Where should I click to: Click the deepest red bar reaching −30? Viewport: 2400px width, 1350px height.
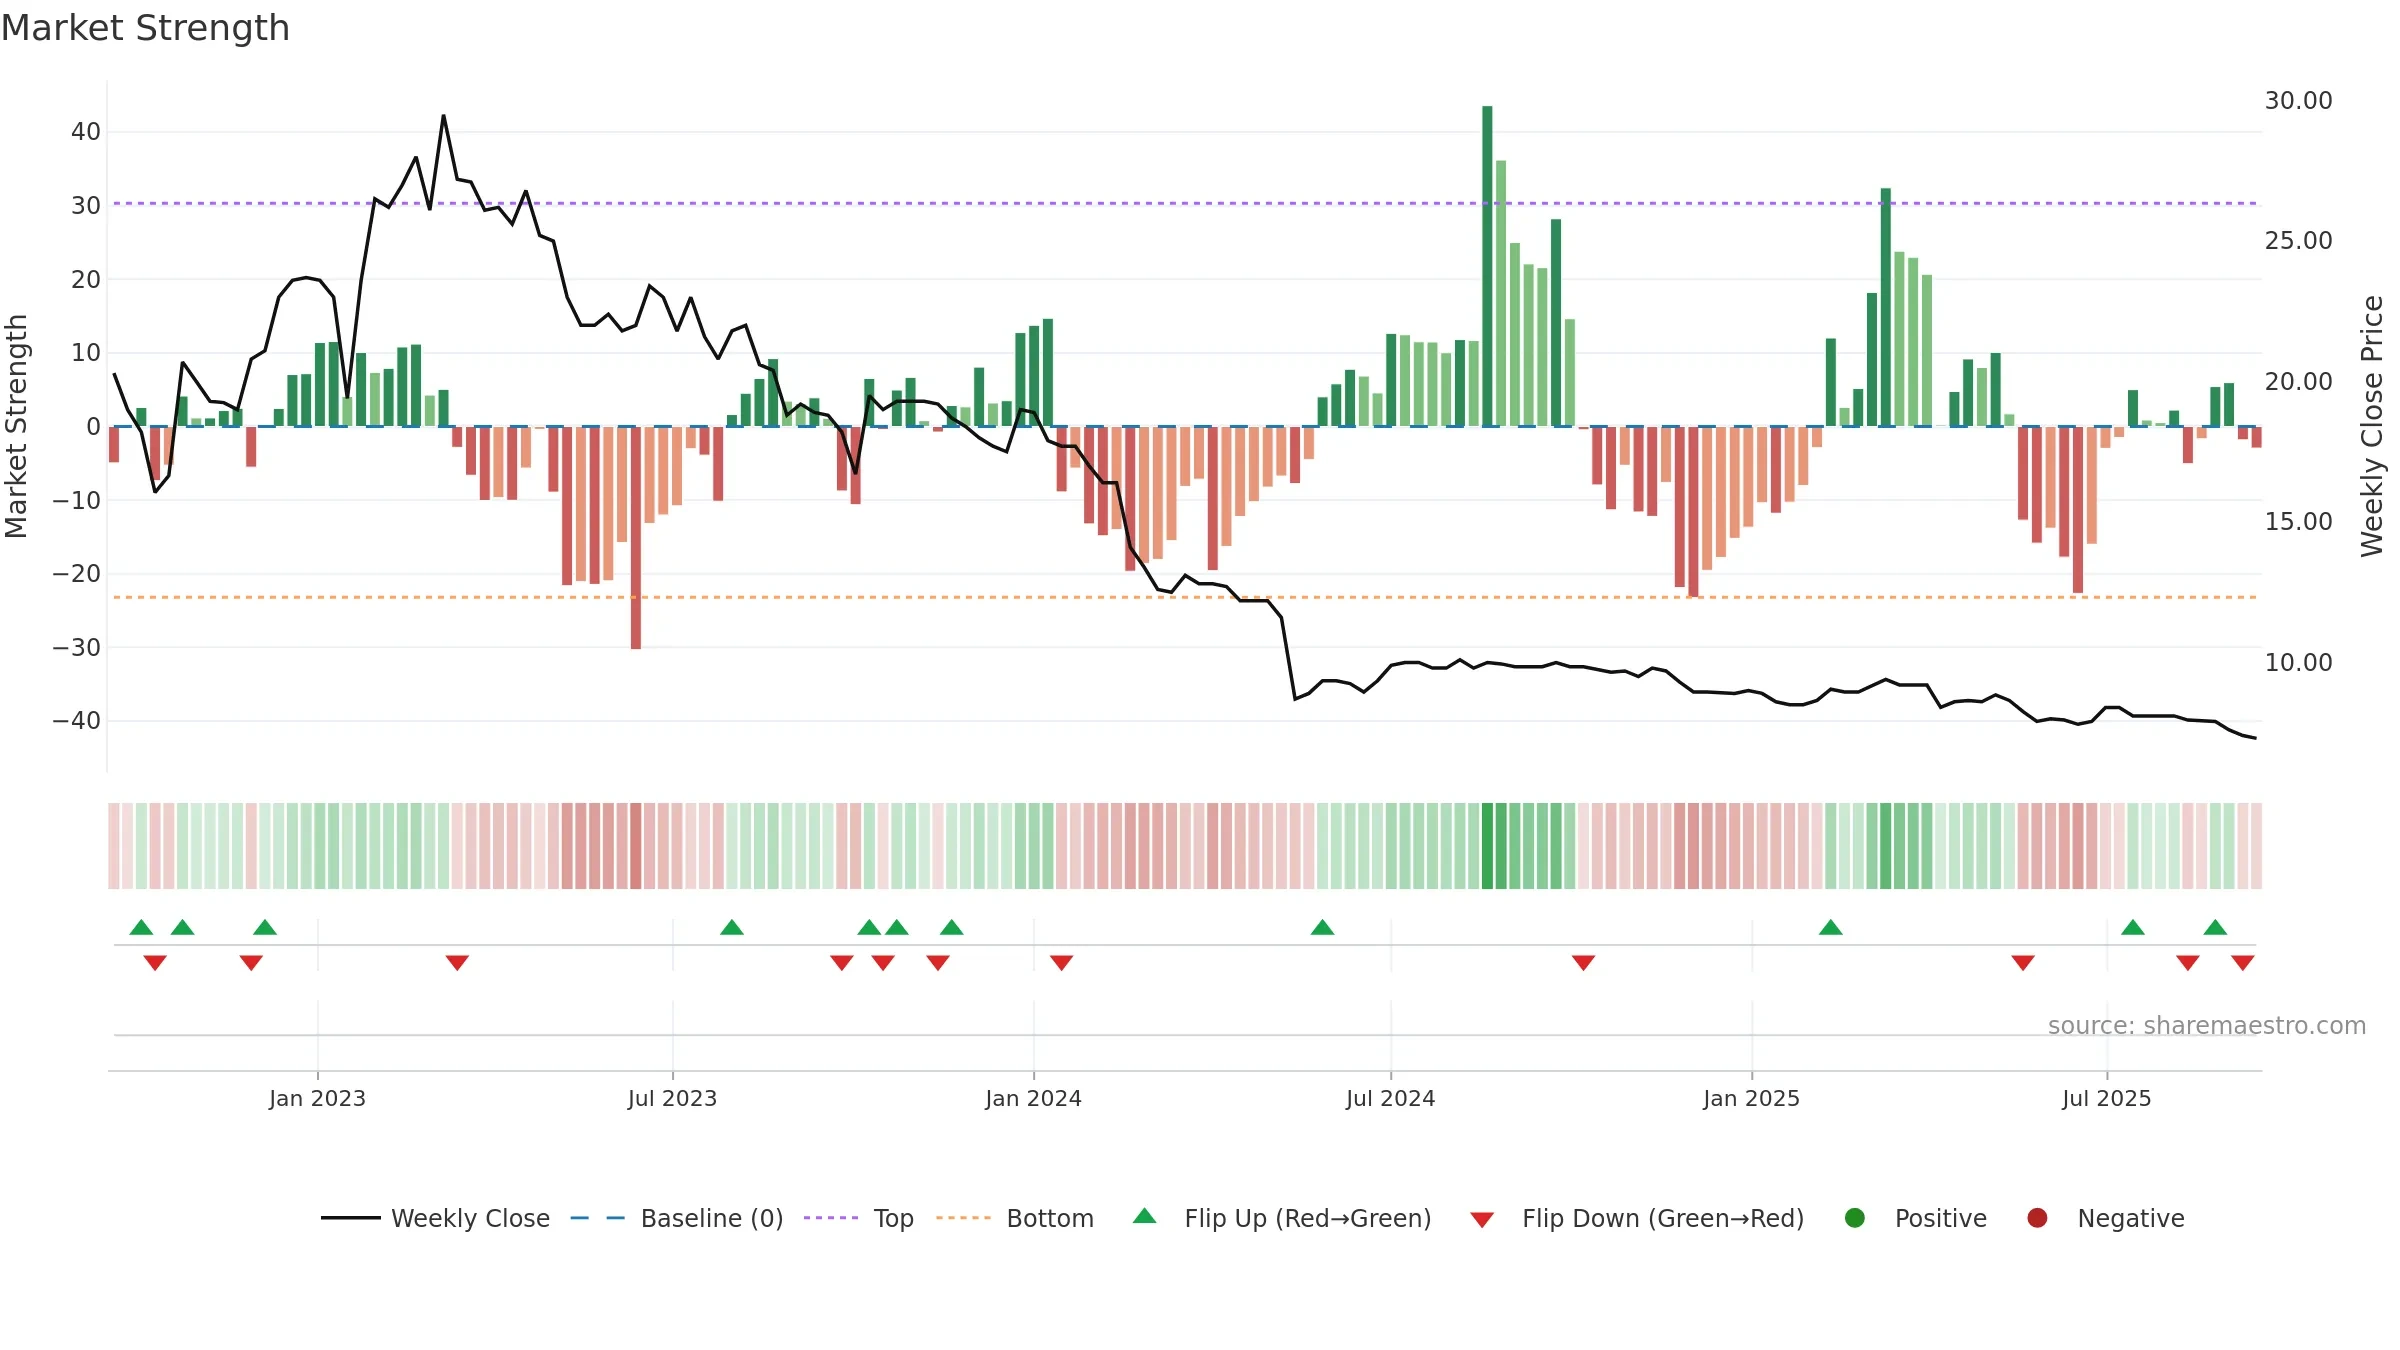(635, 538)
